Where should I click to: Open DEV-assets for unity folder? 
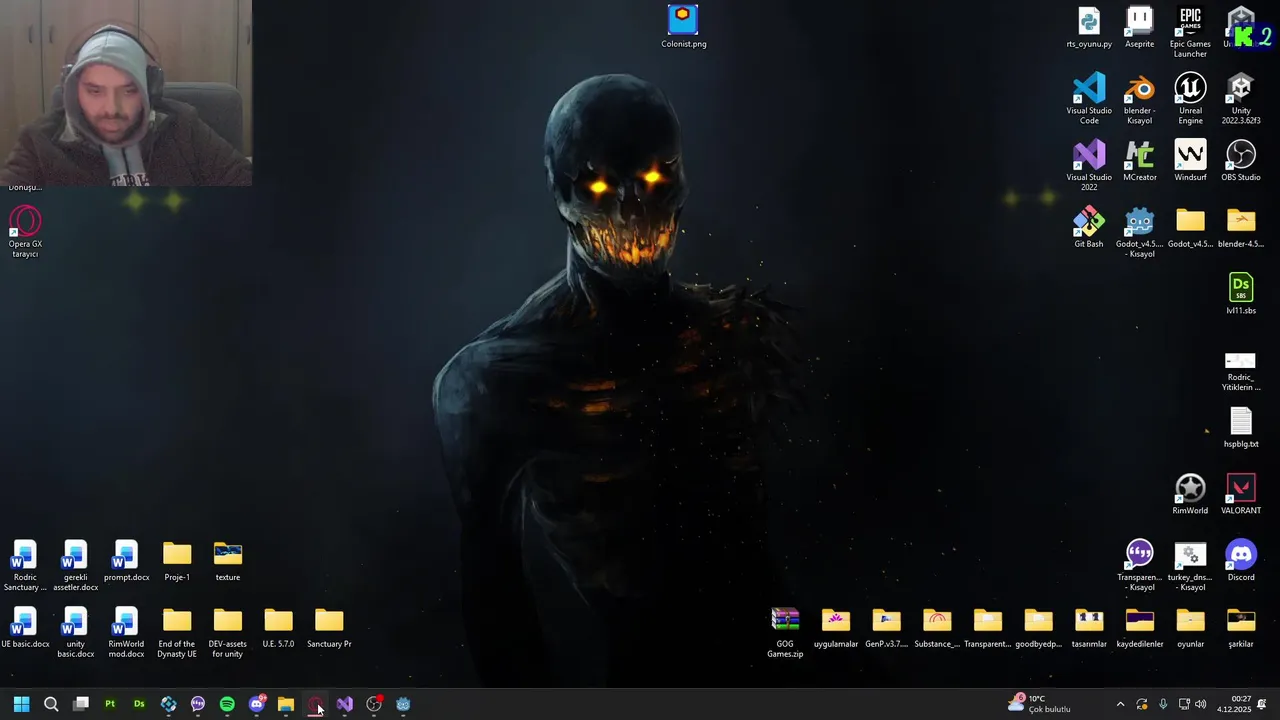[x=228, y=632]
